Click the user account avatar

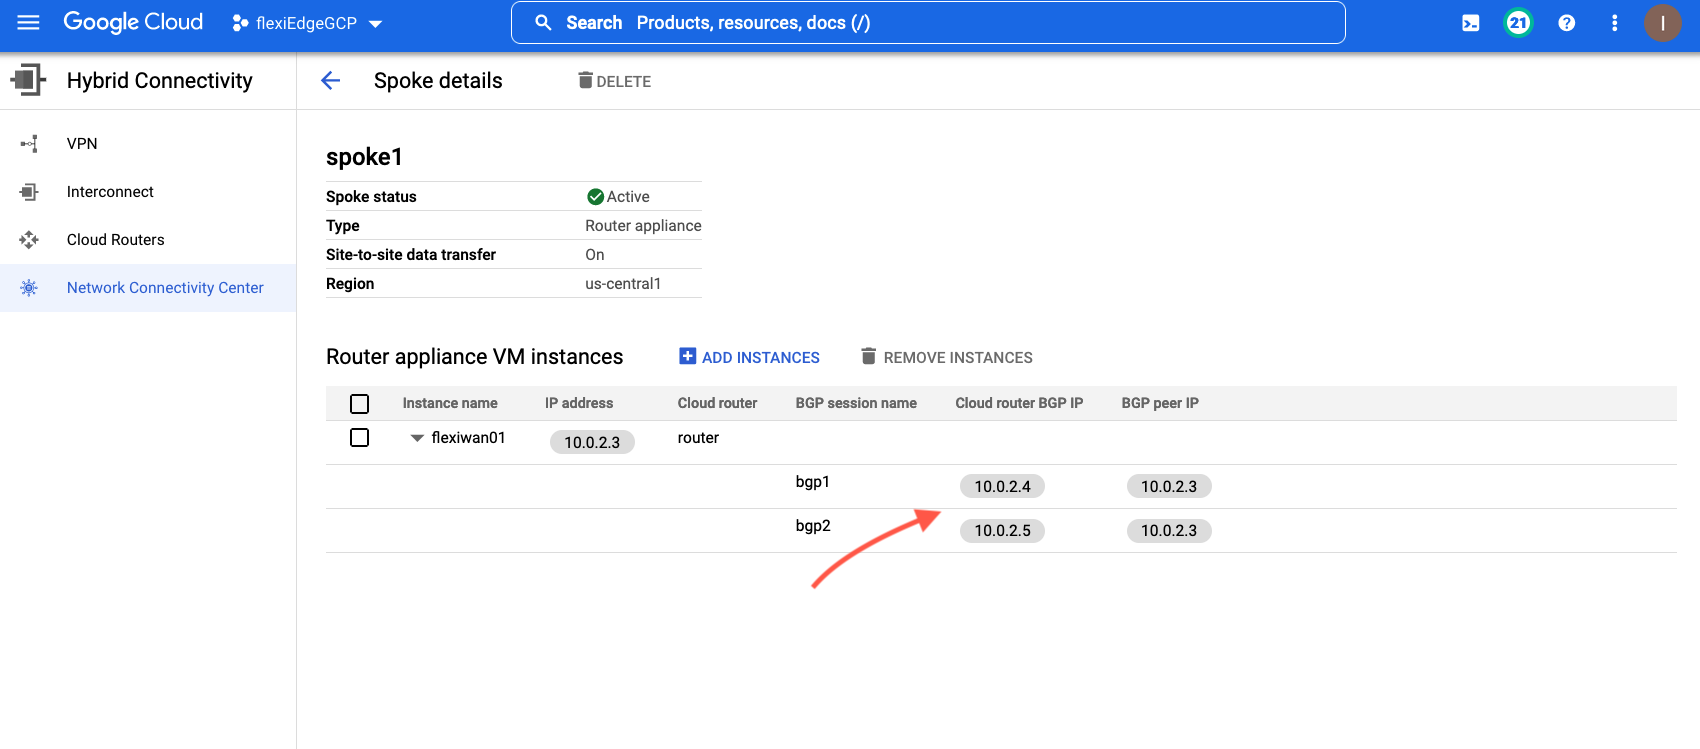(x=1662, y=23)
